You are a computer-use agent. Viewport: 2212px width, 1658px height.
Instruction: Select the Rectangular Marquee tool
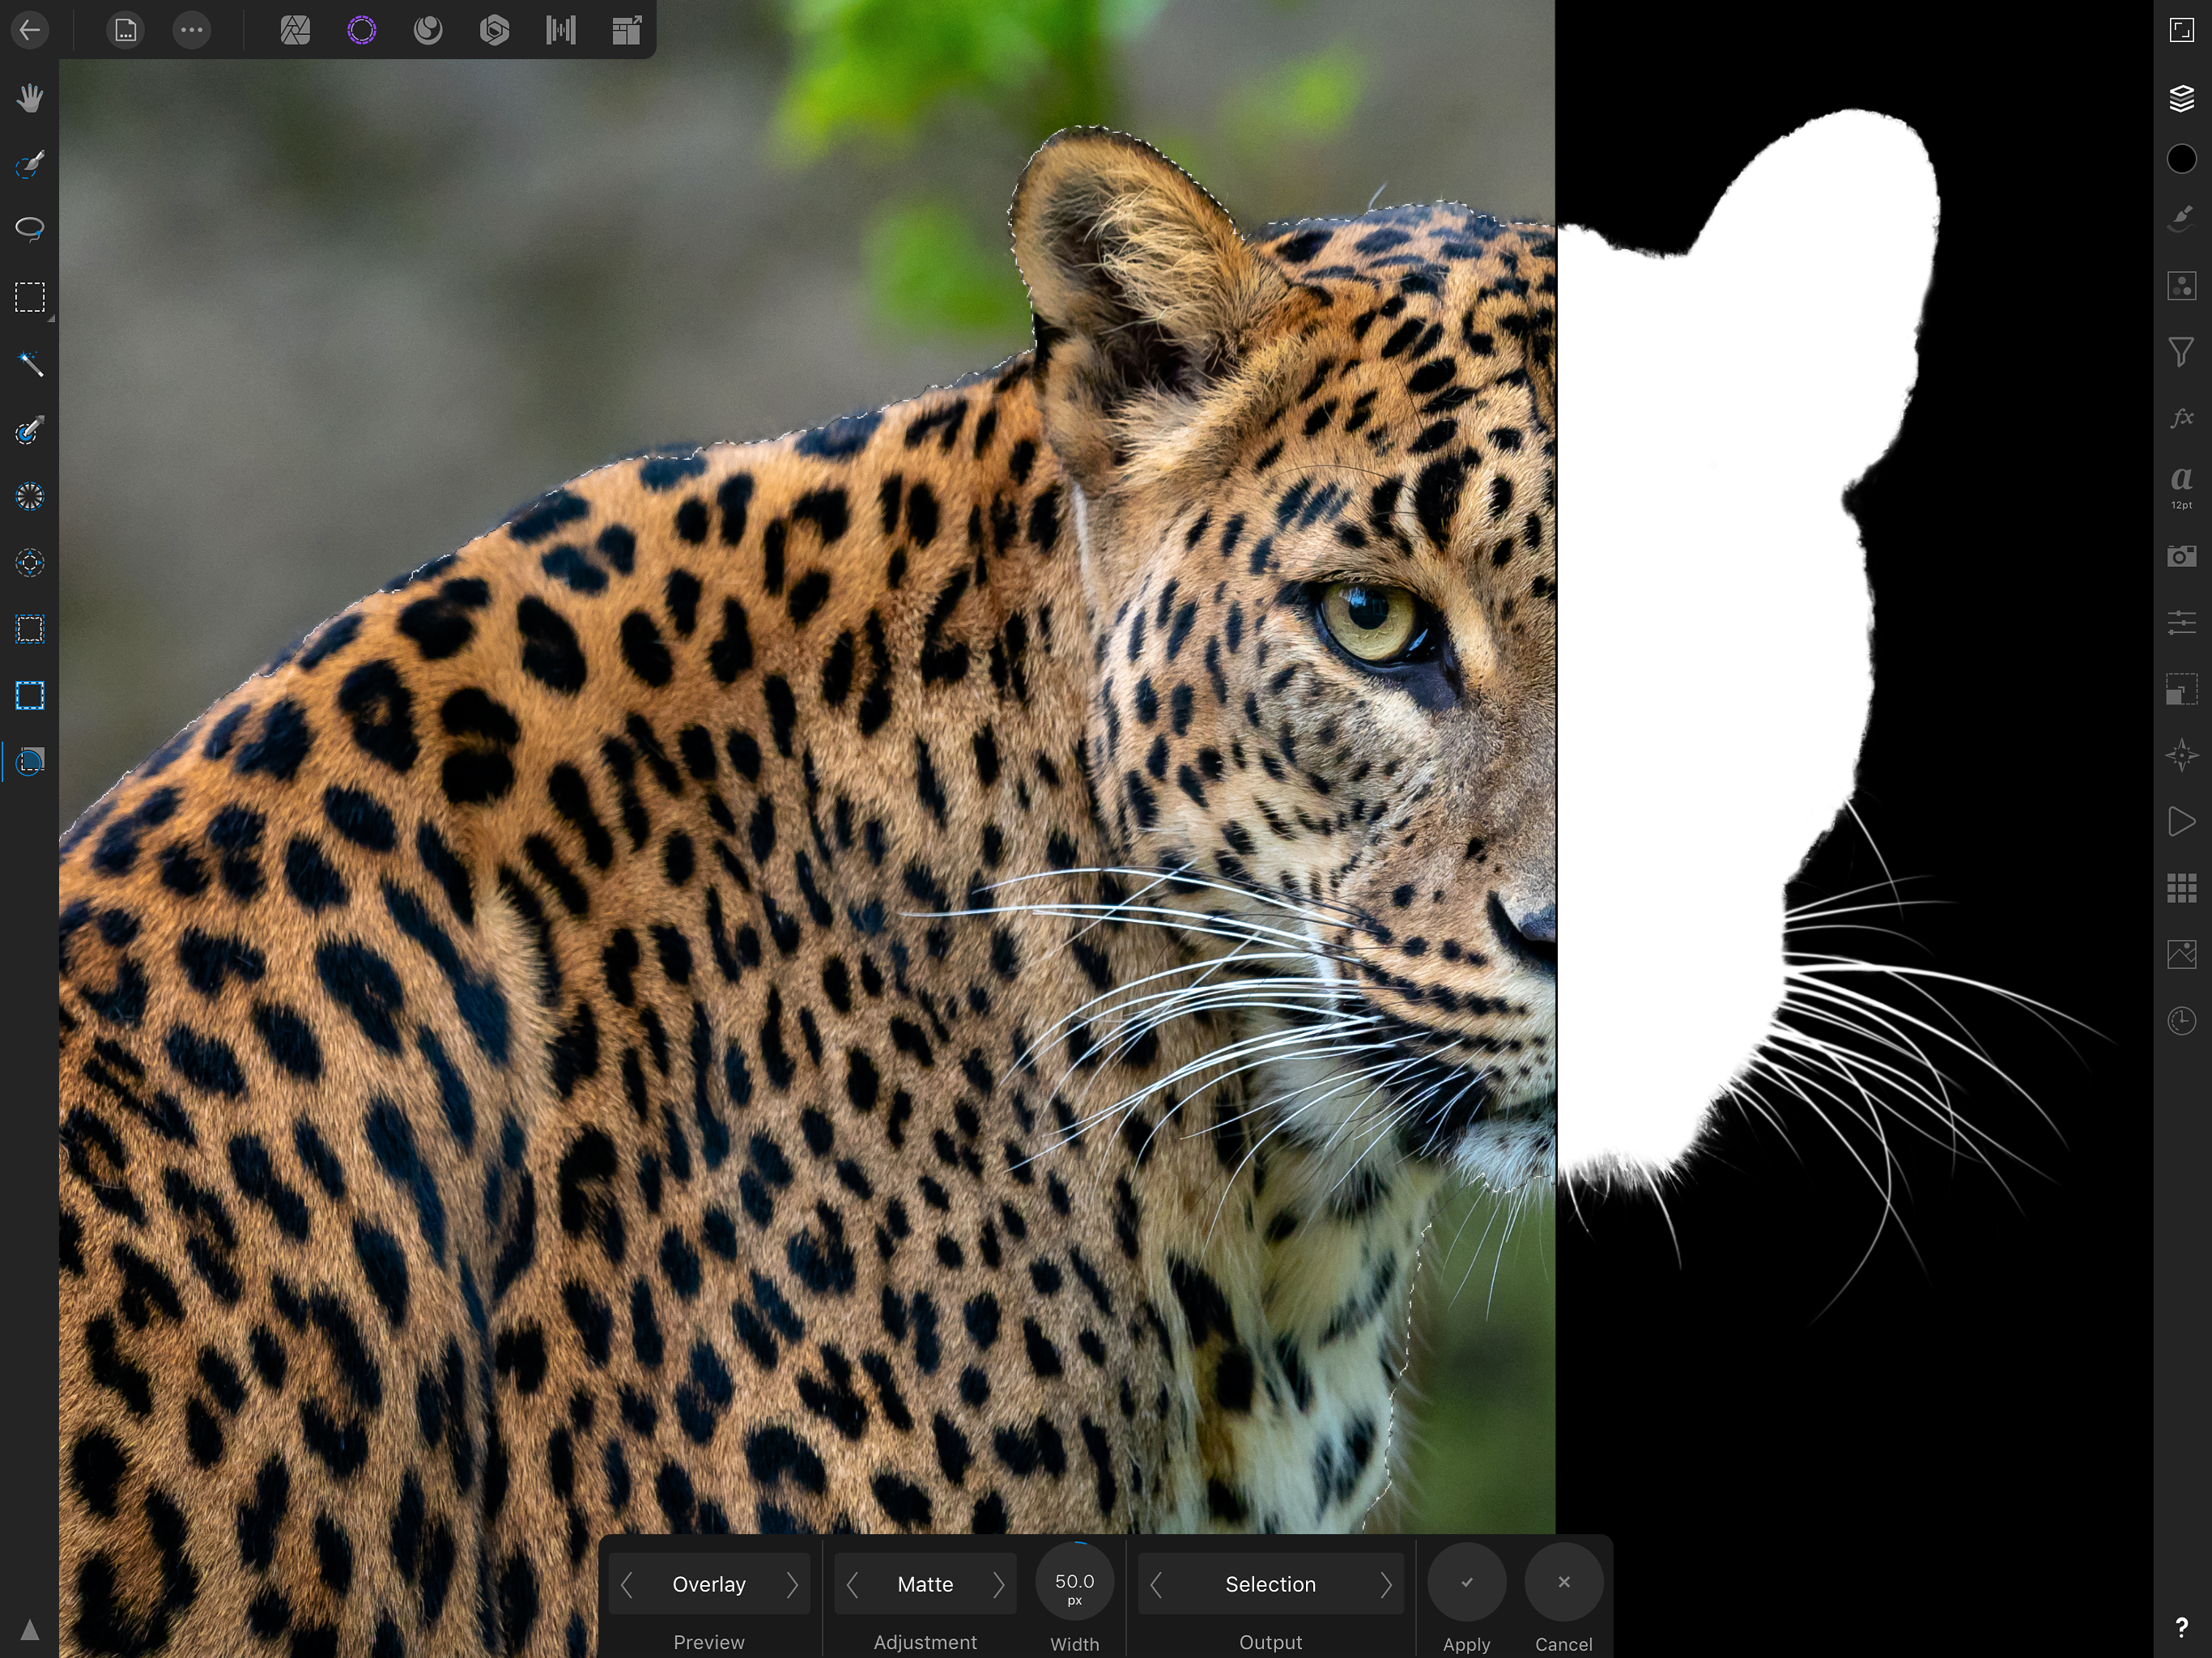(30, 297)
